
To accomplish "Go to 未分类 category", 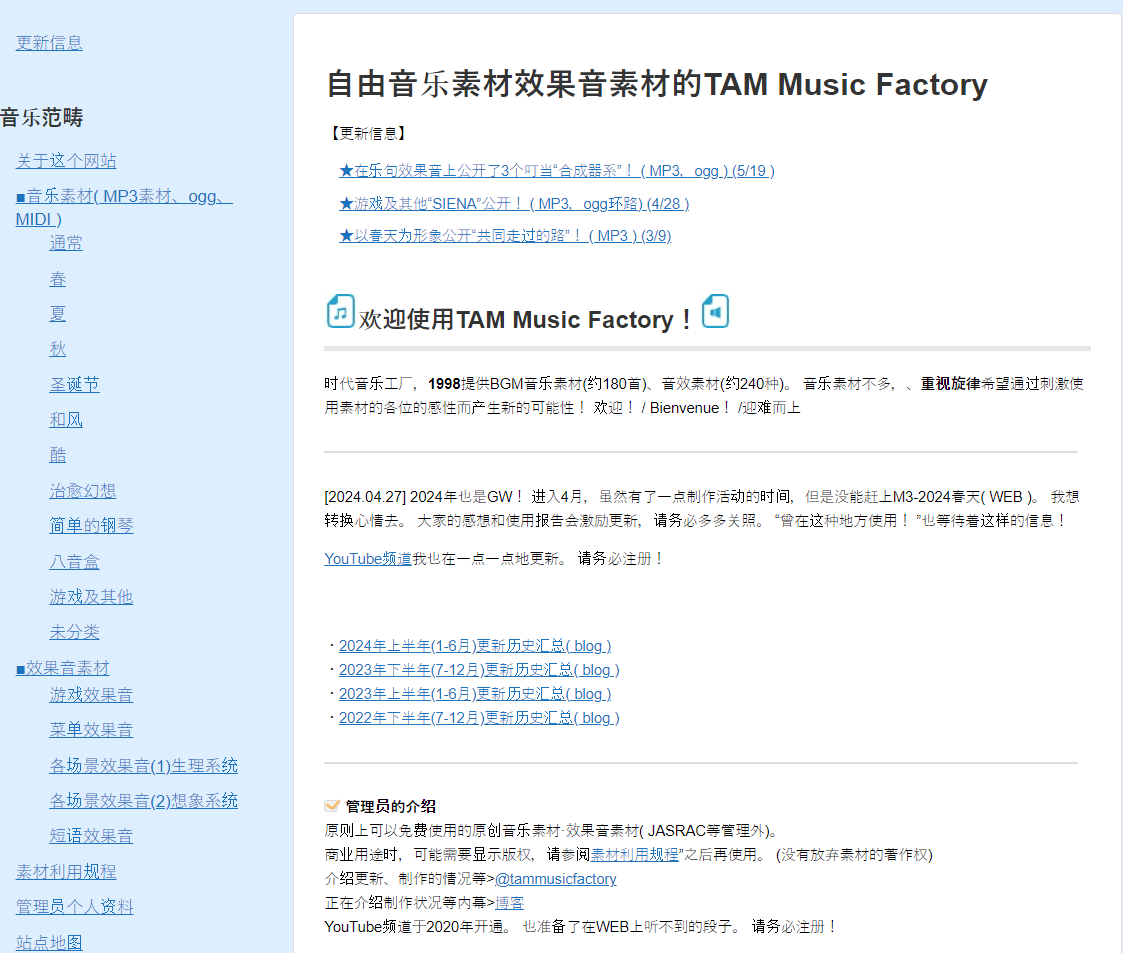I will [74, 632].
